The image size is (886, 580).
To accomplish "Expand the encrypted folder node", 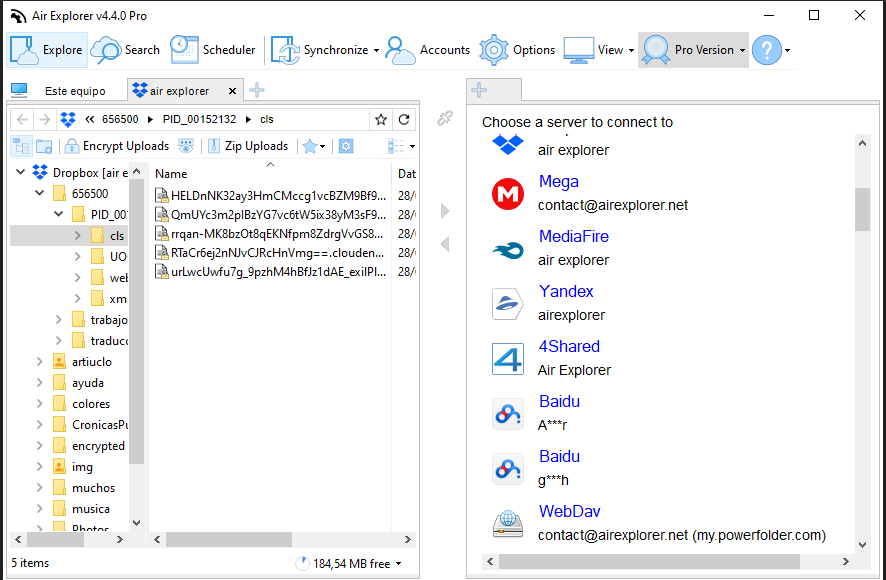I will point(40,445).
